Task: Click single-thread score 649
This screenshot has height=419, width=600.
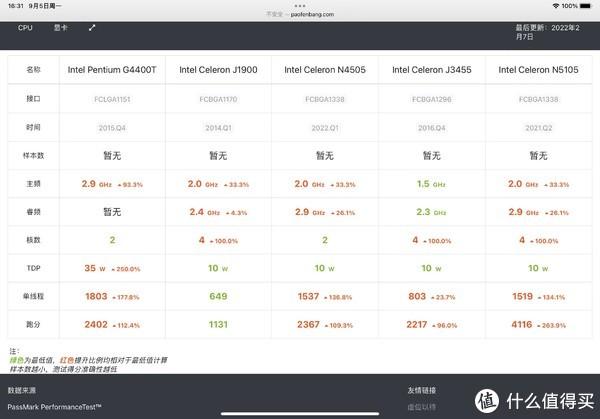Action: click(x=218, y=297)
